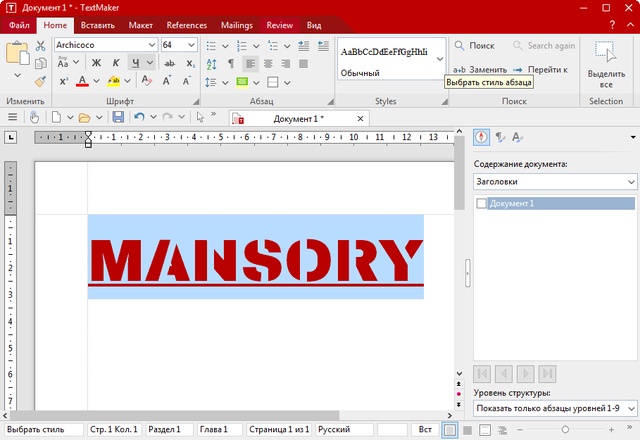The image size is (640, 440).
Task: Set left paragraph alignment
Action: pos(251,64)
